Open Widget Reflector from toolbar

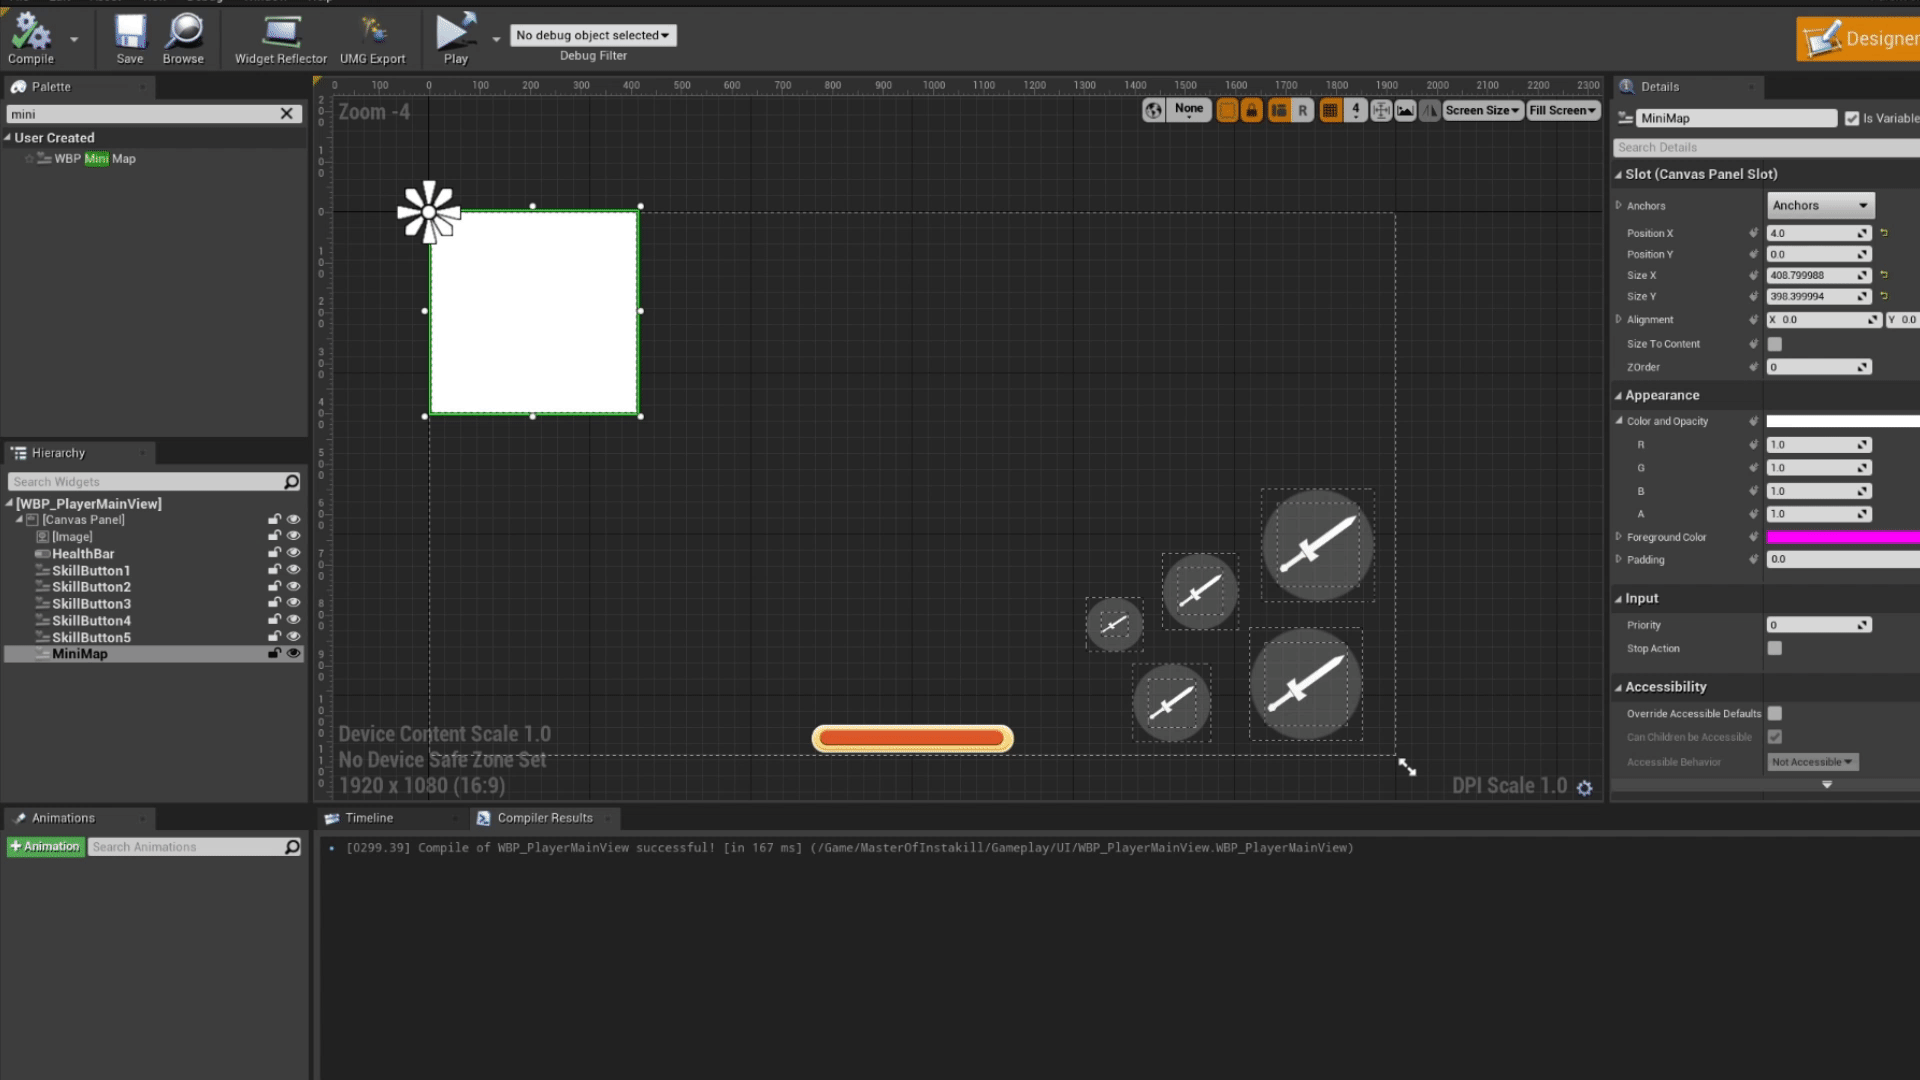[x=280, y=33]
